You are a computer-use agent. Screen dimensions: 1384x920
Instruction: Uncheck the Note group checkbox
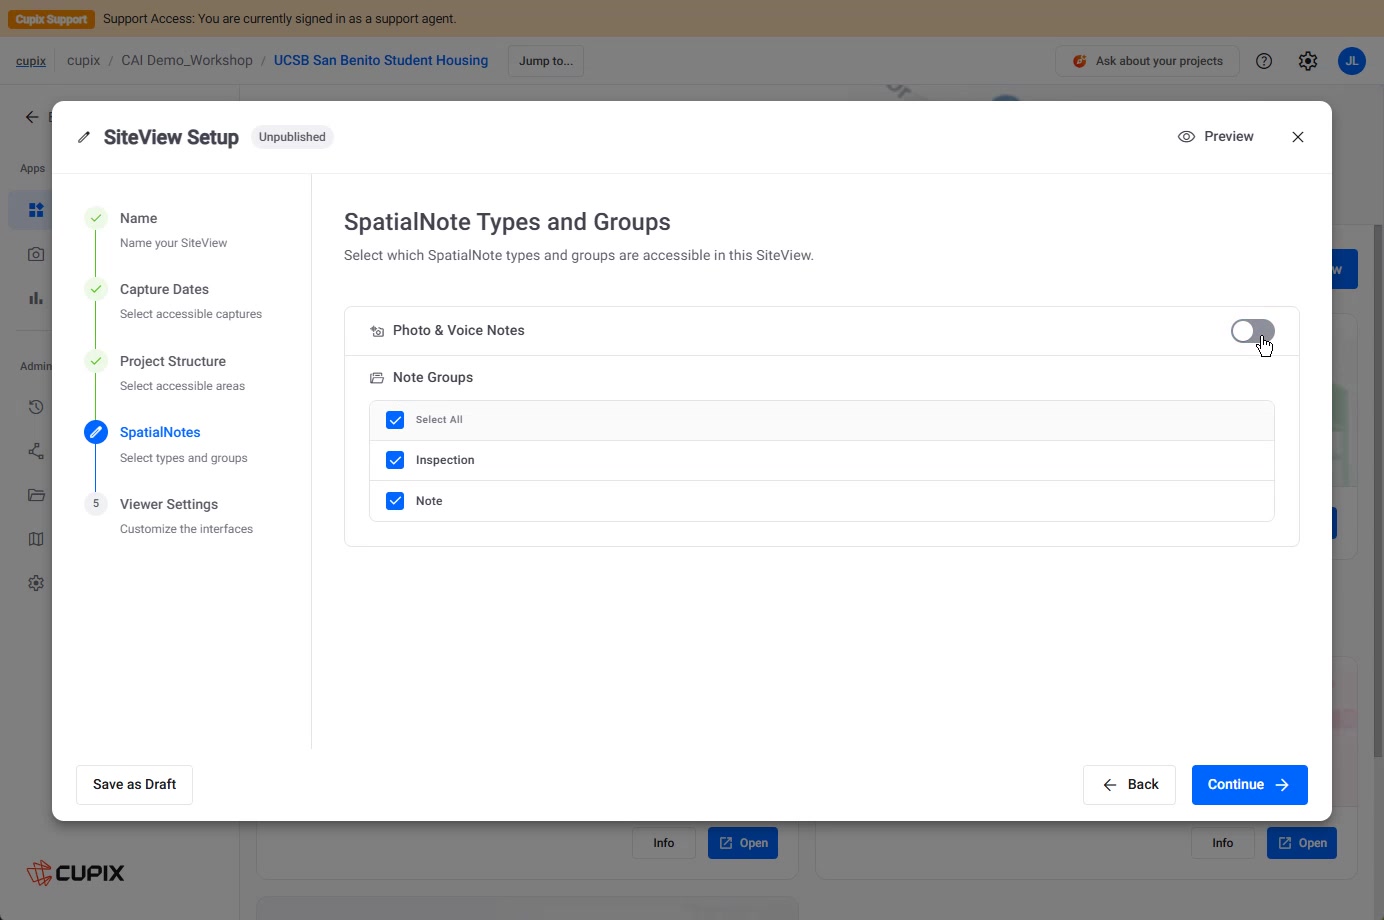[395, 501]
